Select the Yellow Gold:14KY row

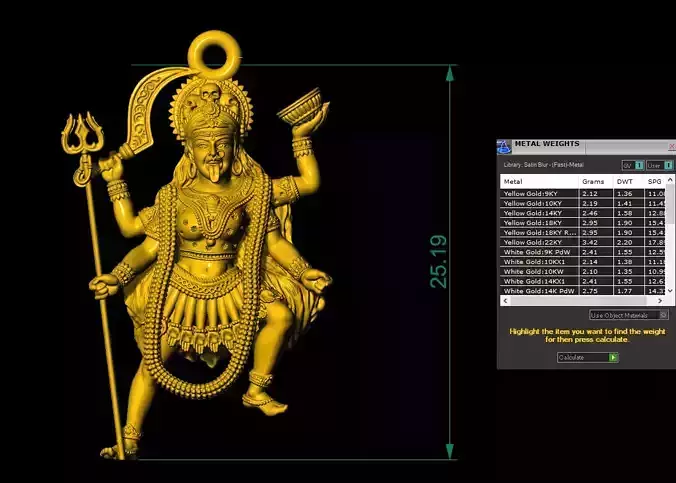tap(583, 213)
